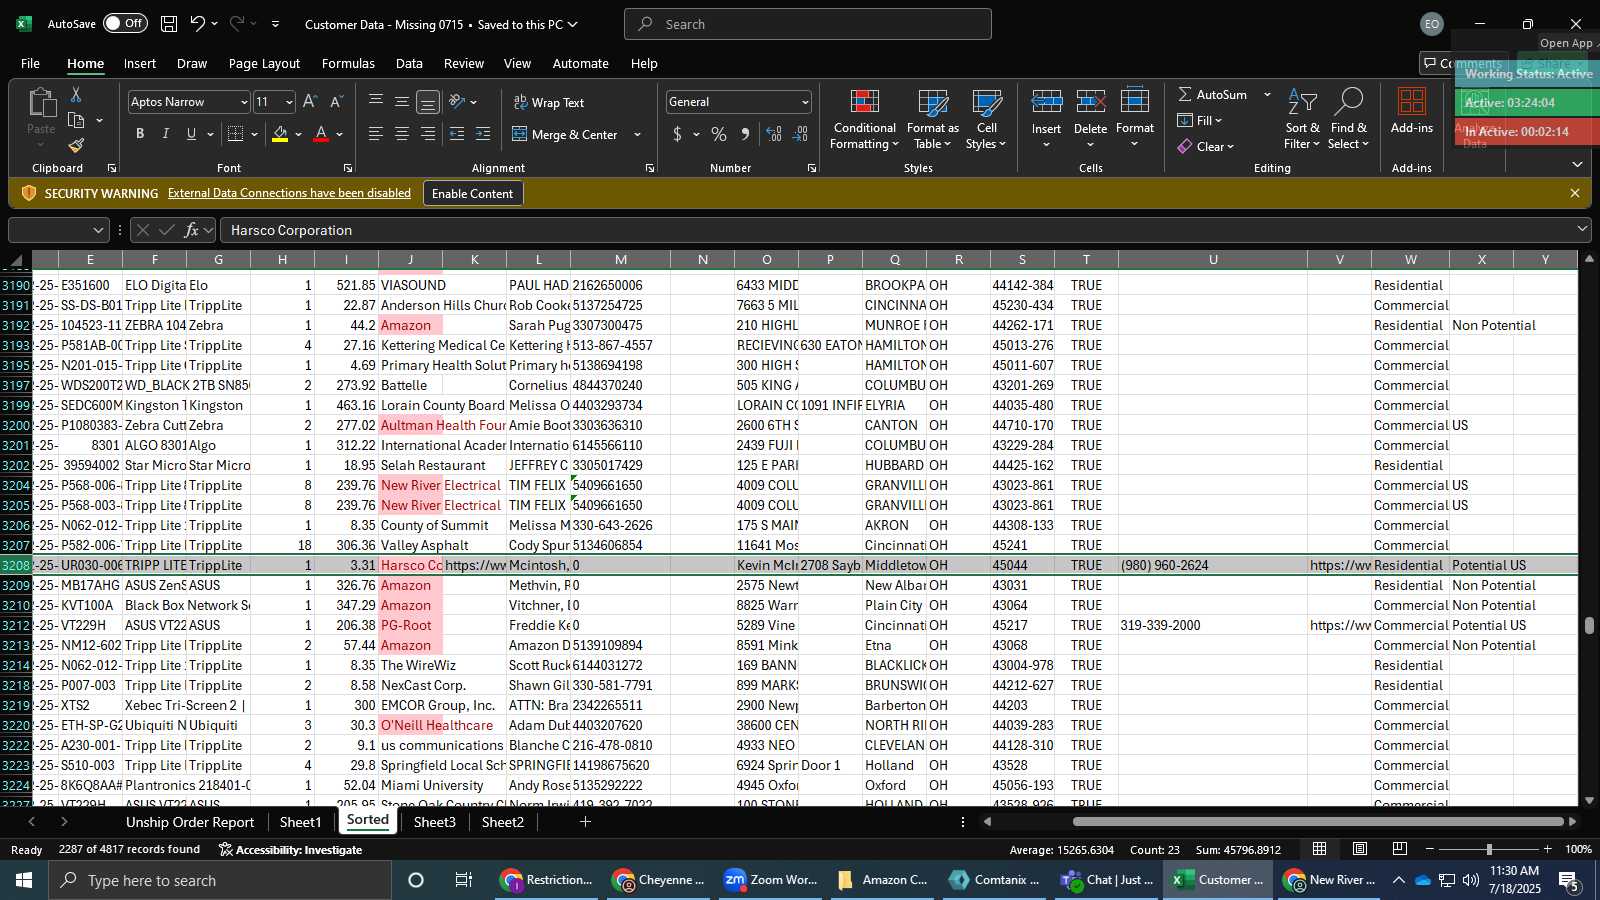Toggle Align Left
The height and width of the screenshot is (900, 1600).
point(376,134)
